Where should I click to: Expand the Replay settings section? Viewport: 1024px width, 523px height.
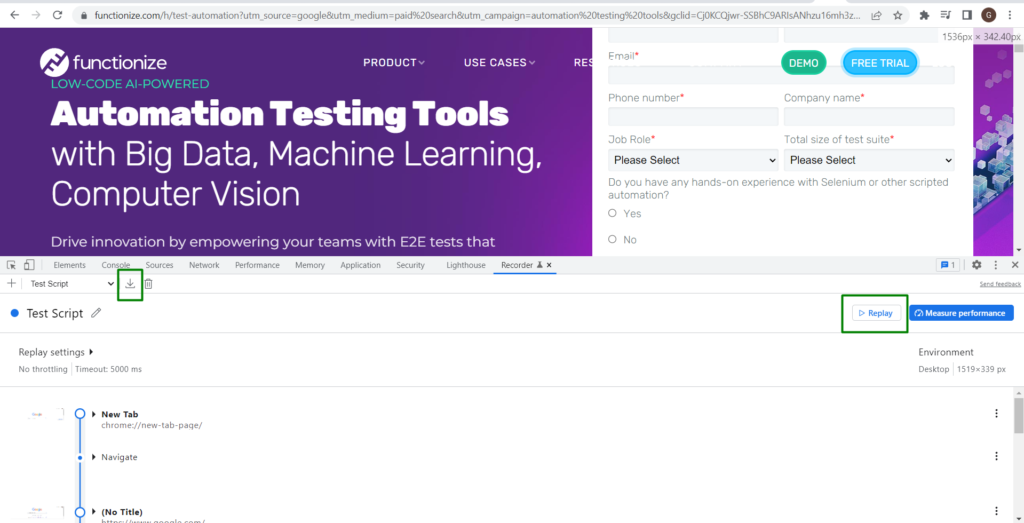point(56,352)
